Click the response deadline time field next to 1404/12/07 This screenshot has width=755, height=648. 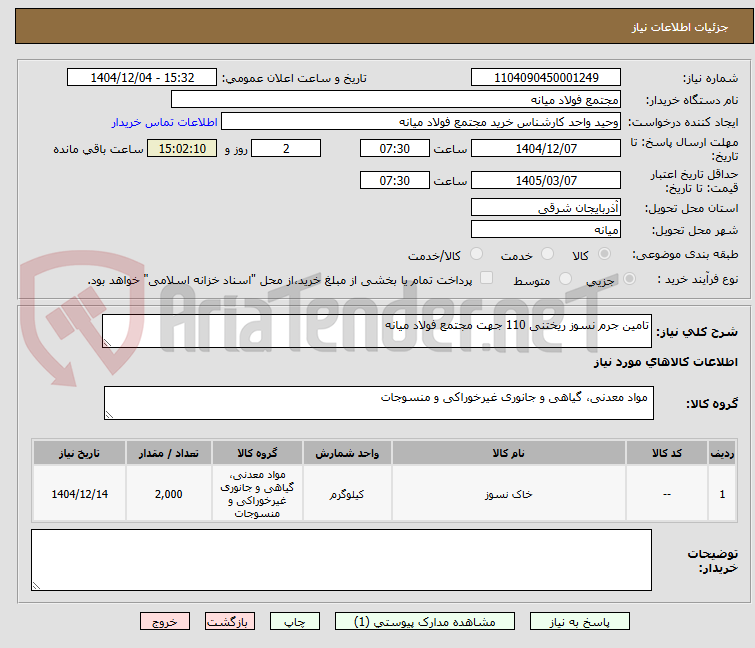pos(394,148)
